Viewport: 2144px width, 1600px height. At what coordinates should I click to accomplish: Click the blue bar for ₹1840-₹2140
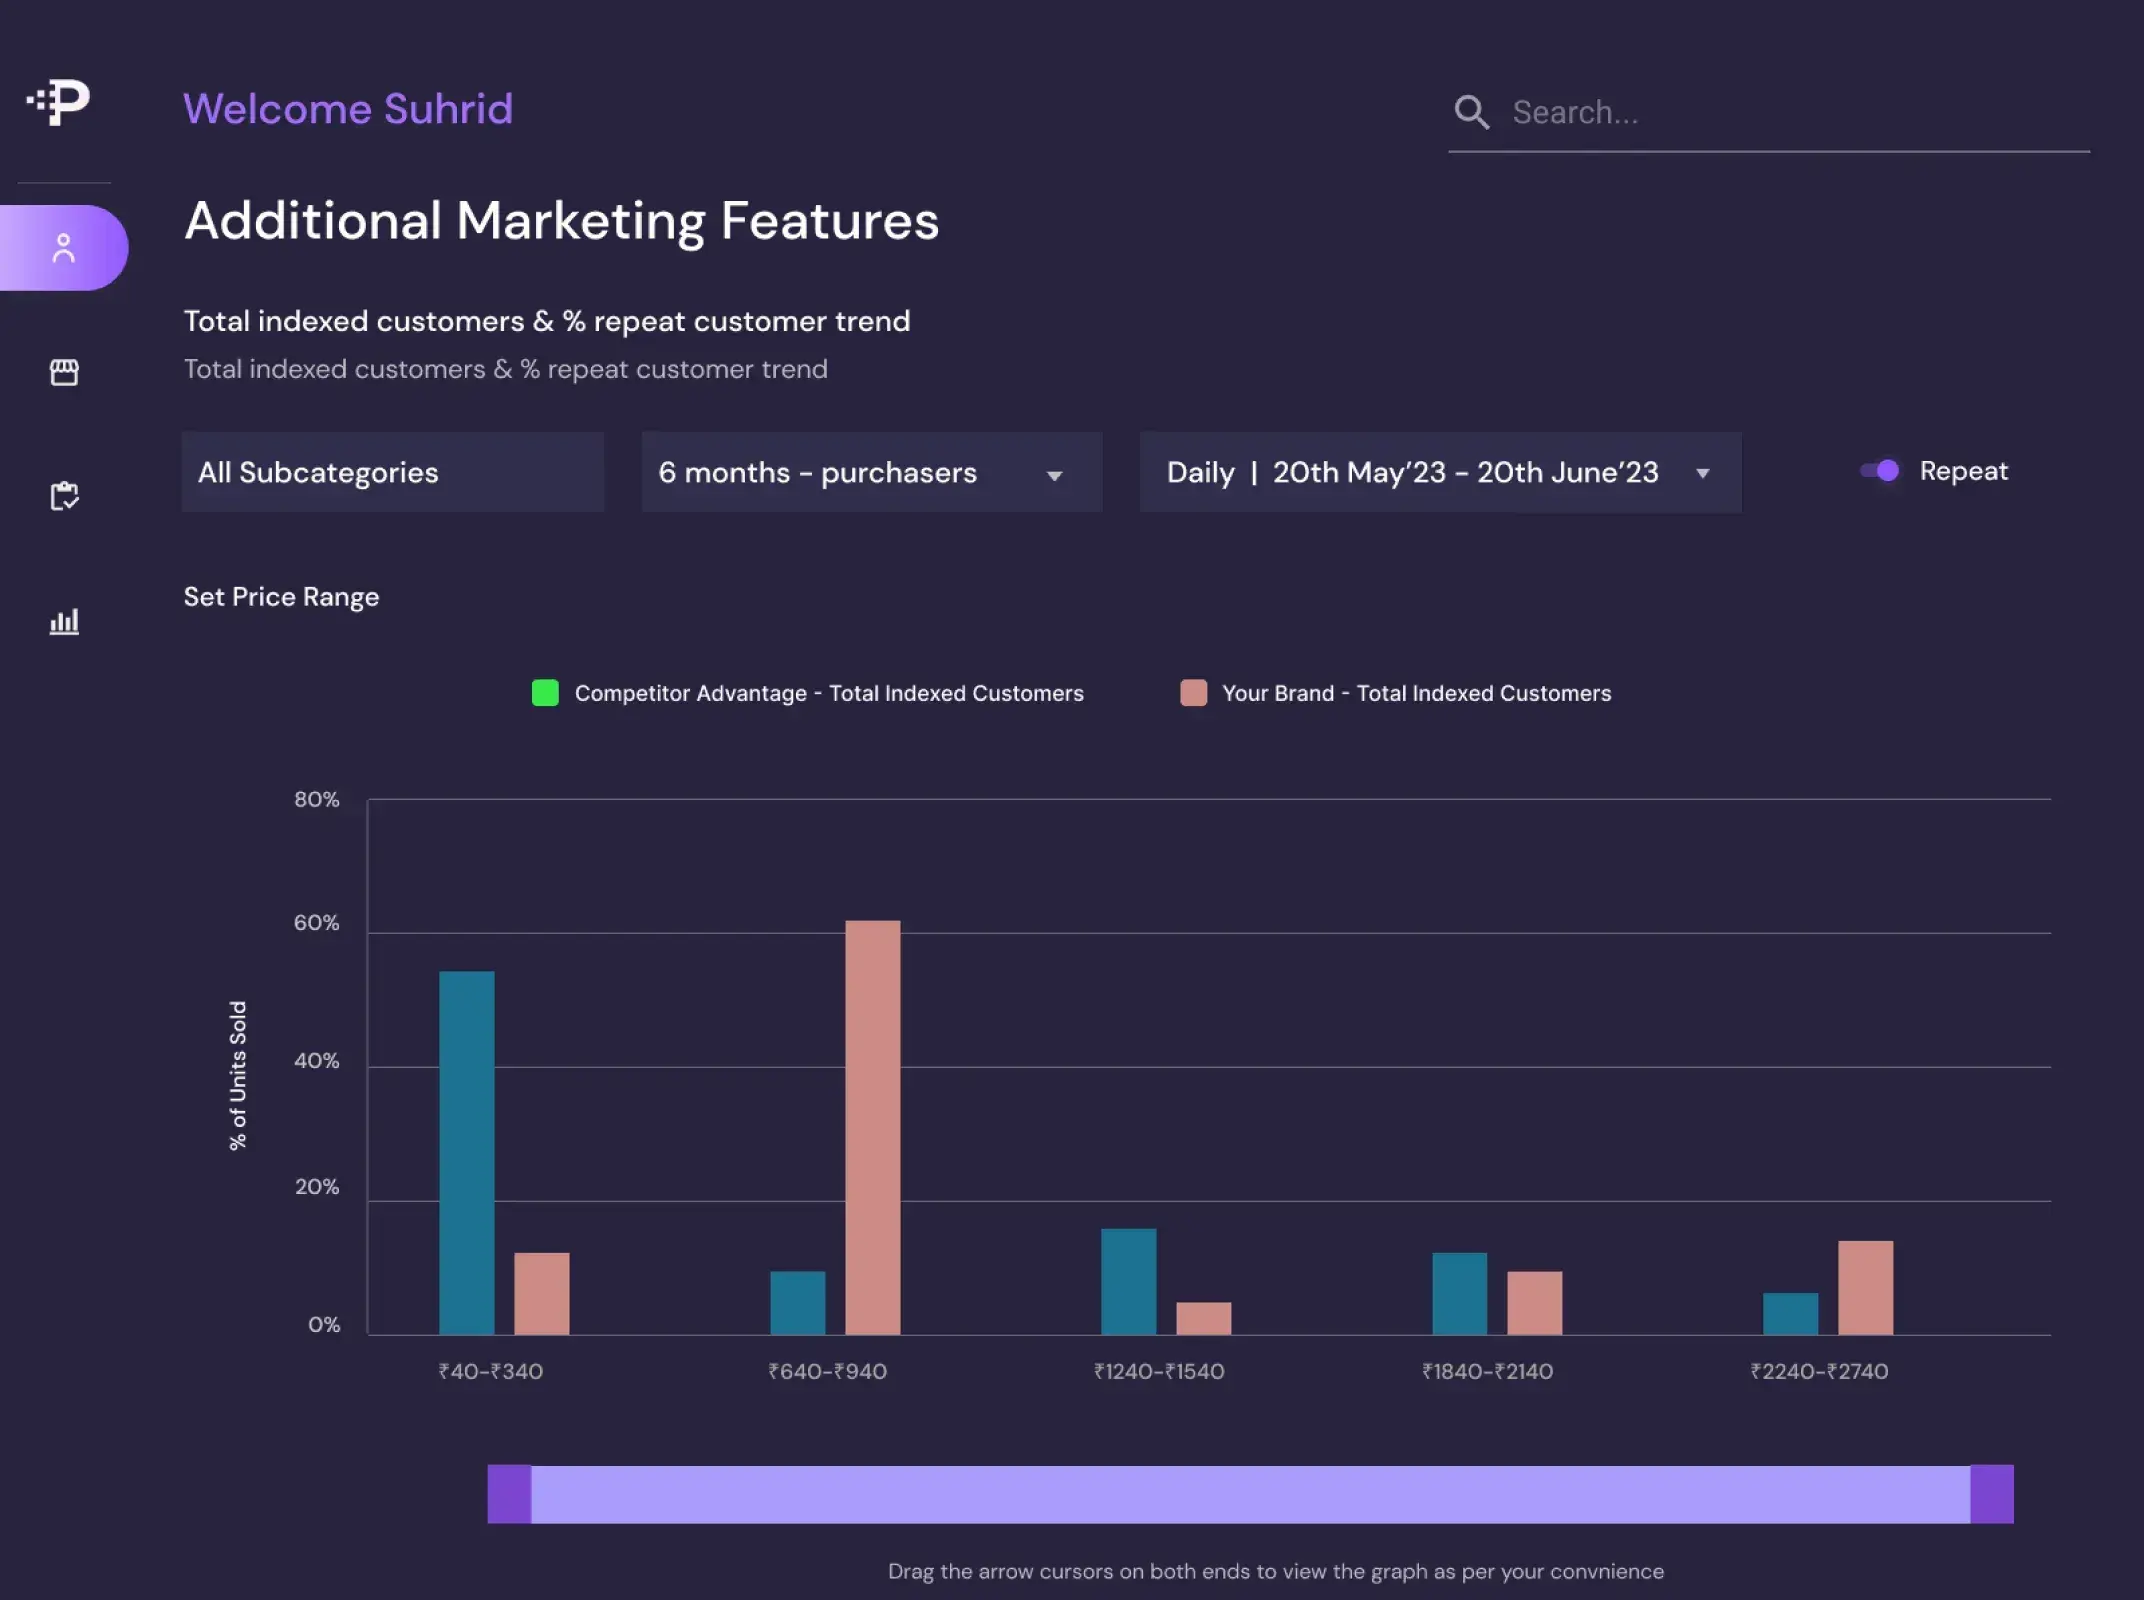pyautogui.click(x=1460, y=1293)
